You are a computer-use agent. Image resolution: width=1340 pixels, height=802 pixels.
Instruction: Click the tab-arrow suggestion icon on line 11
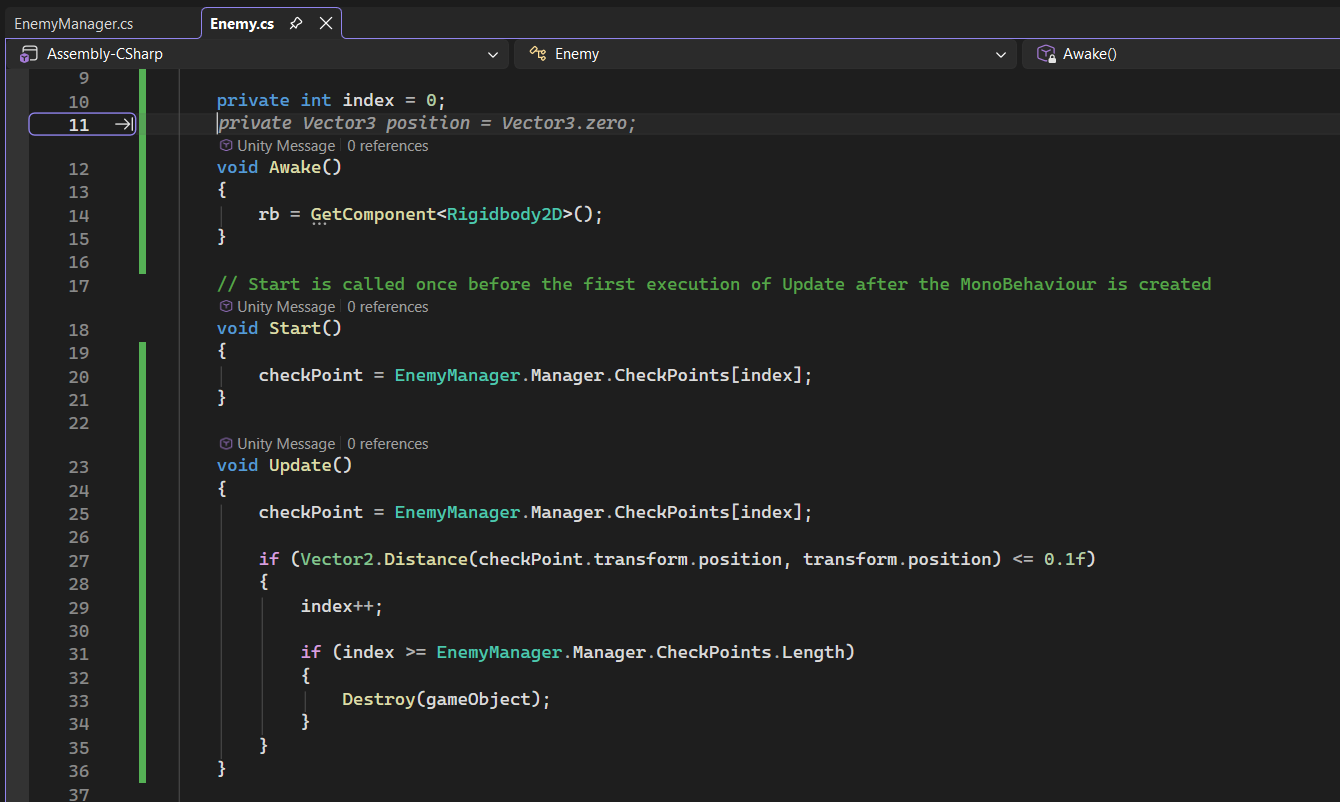(123, 124)
